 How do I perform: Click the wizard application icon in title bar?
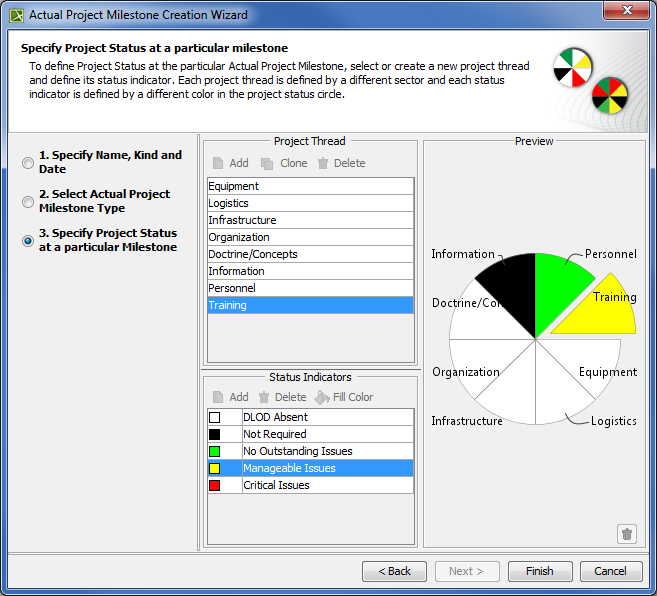tap(17, 16)
